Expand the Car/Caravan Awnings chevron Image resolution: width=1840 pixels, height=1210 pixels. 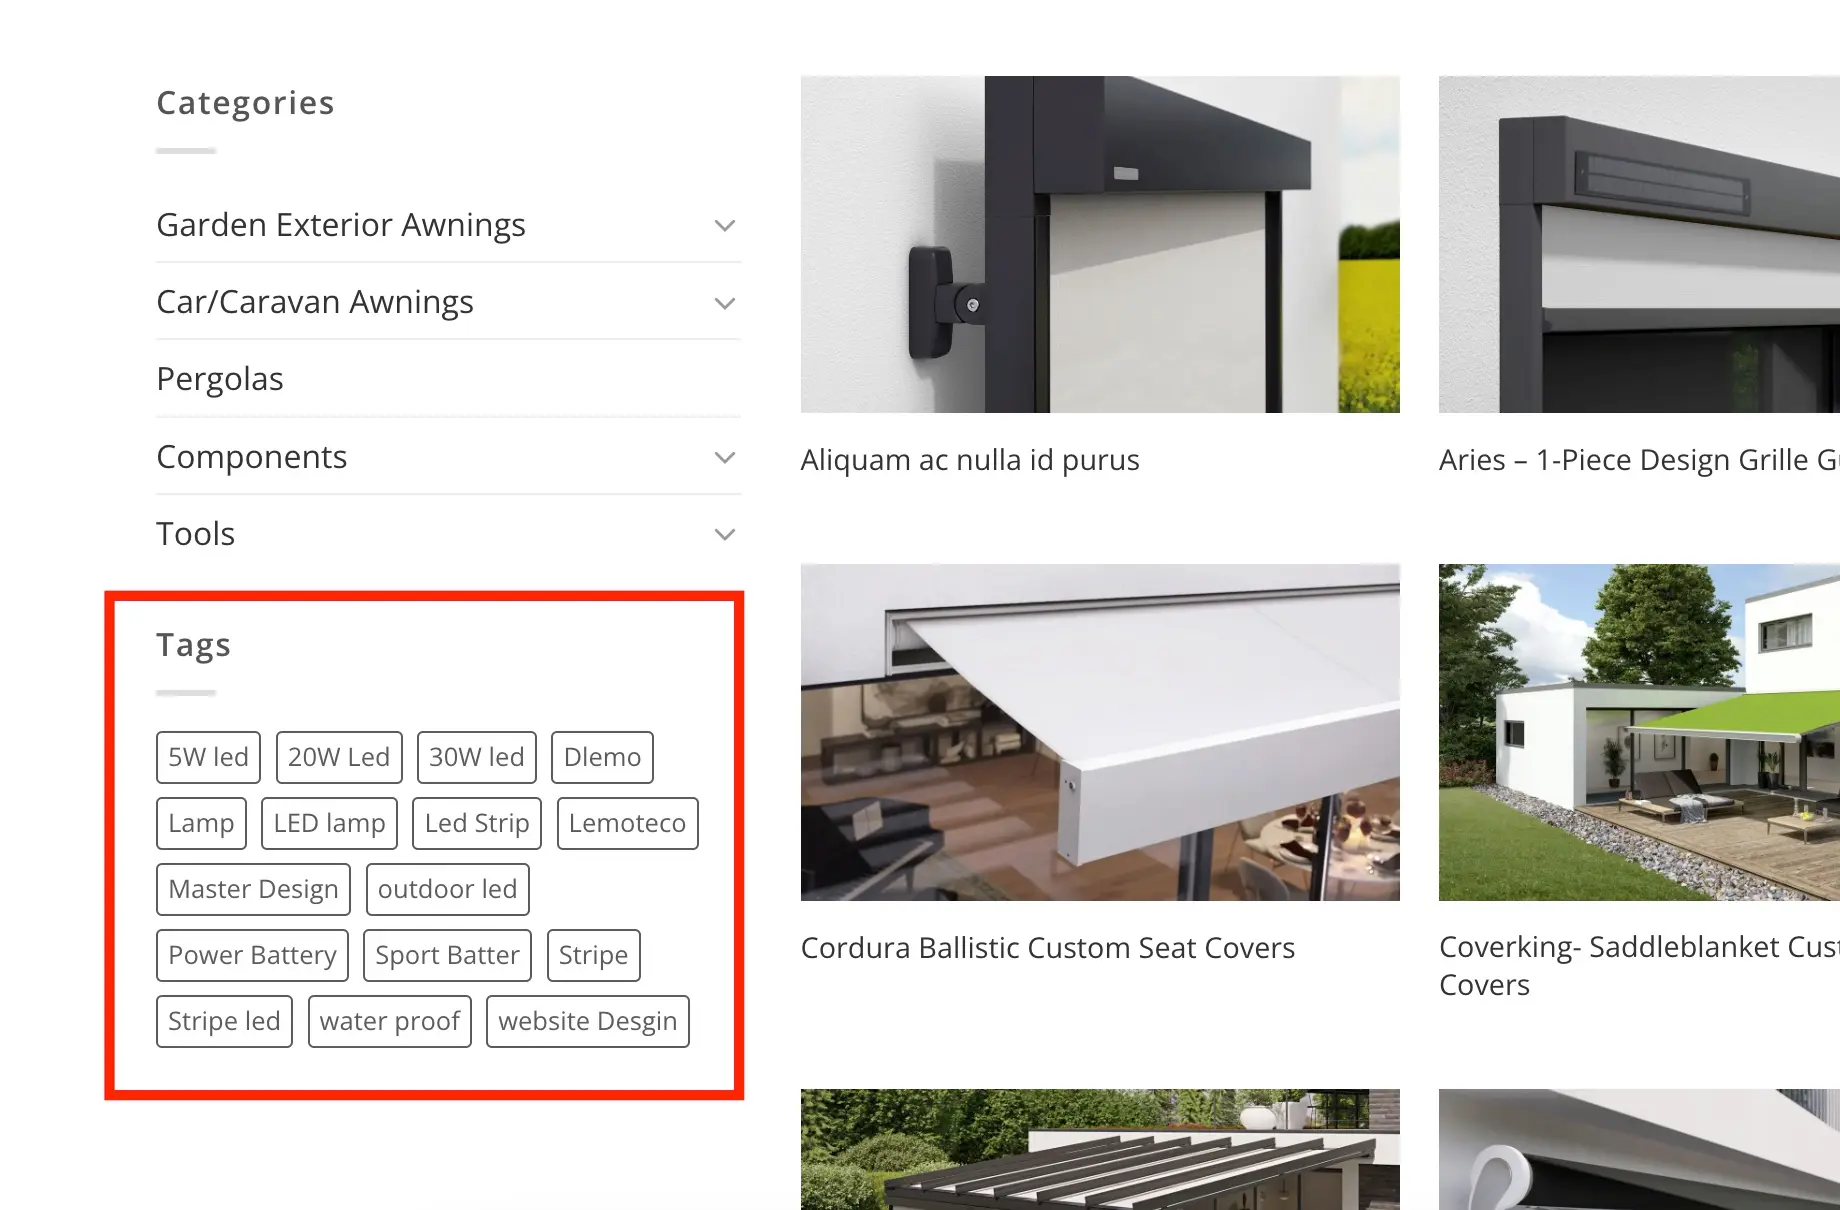click(724, 303)
